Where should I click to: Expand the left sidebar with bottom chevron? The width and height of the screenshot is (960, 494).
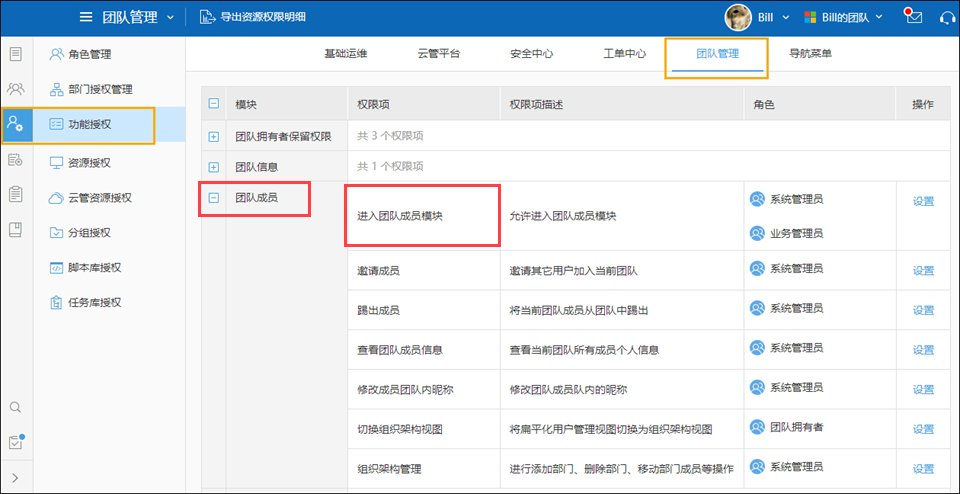[x=15, y=478]
